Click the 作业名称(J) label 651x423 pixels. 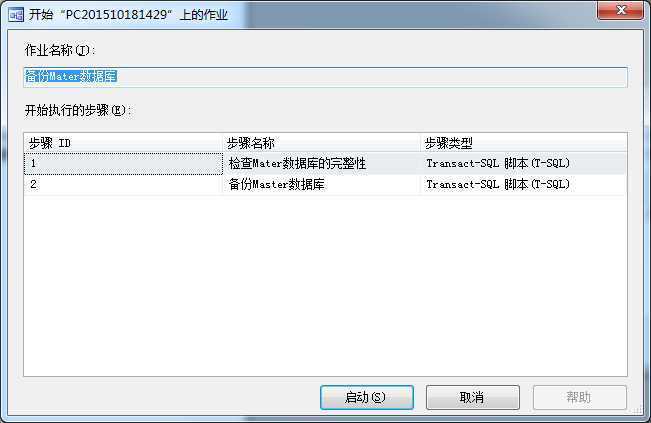(x=60, y=50)
